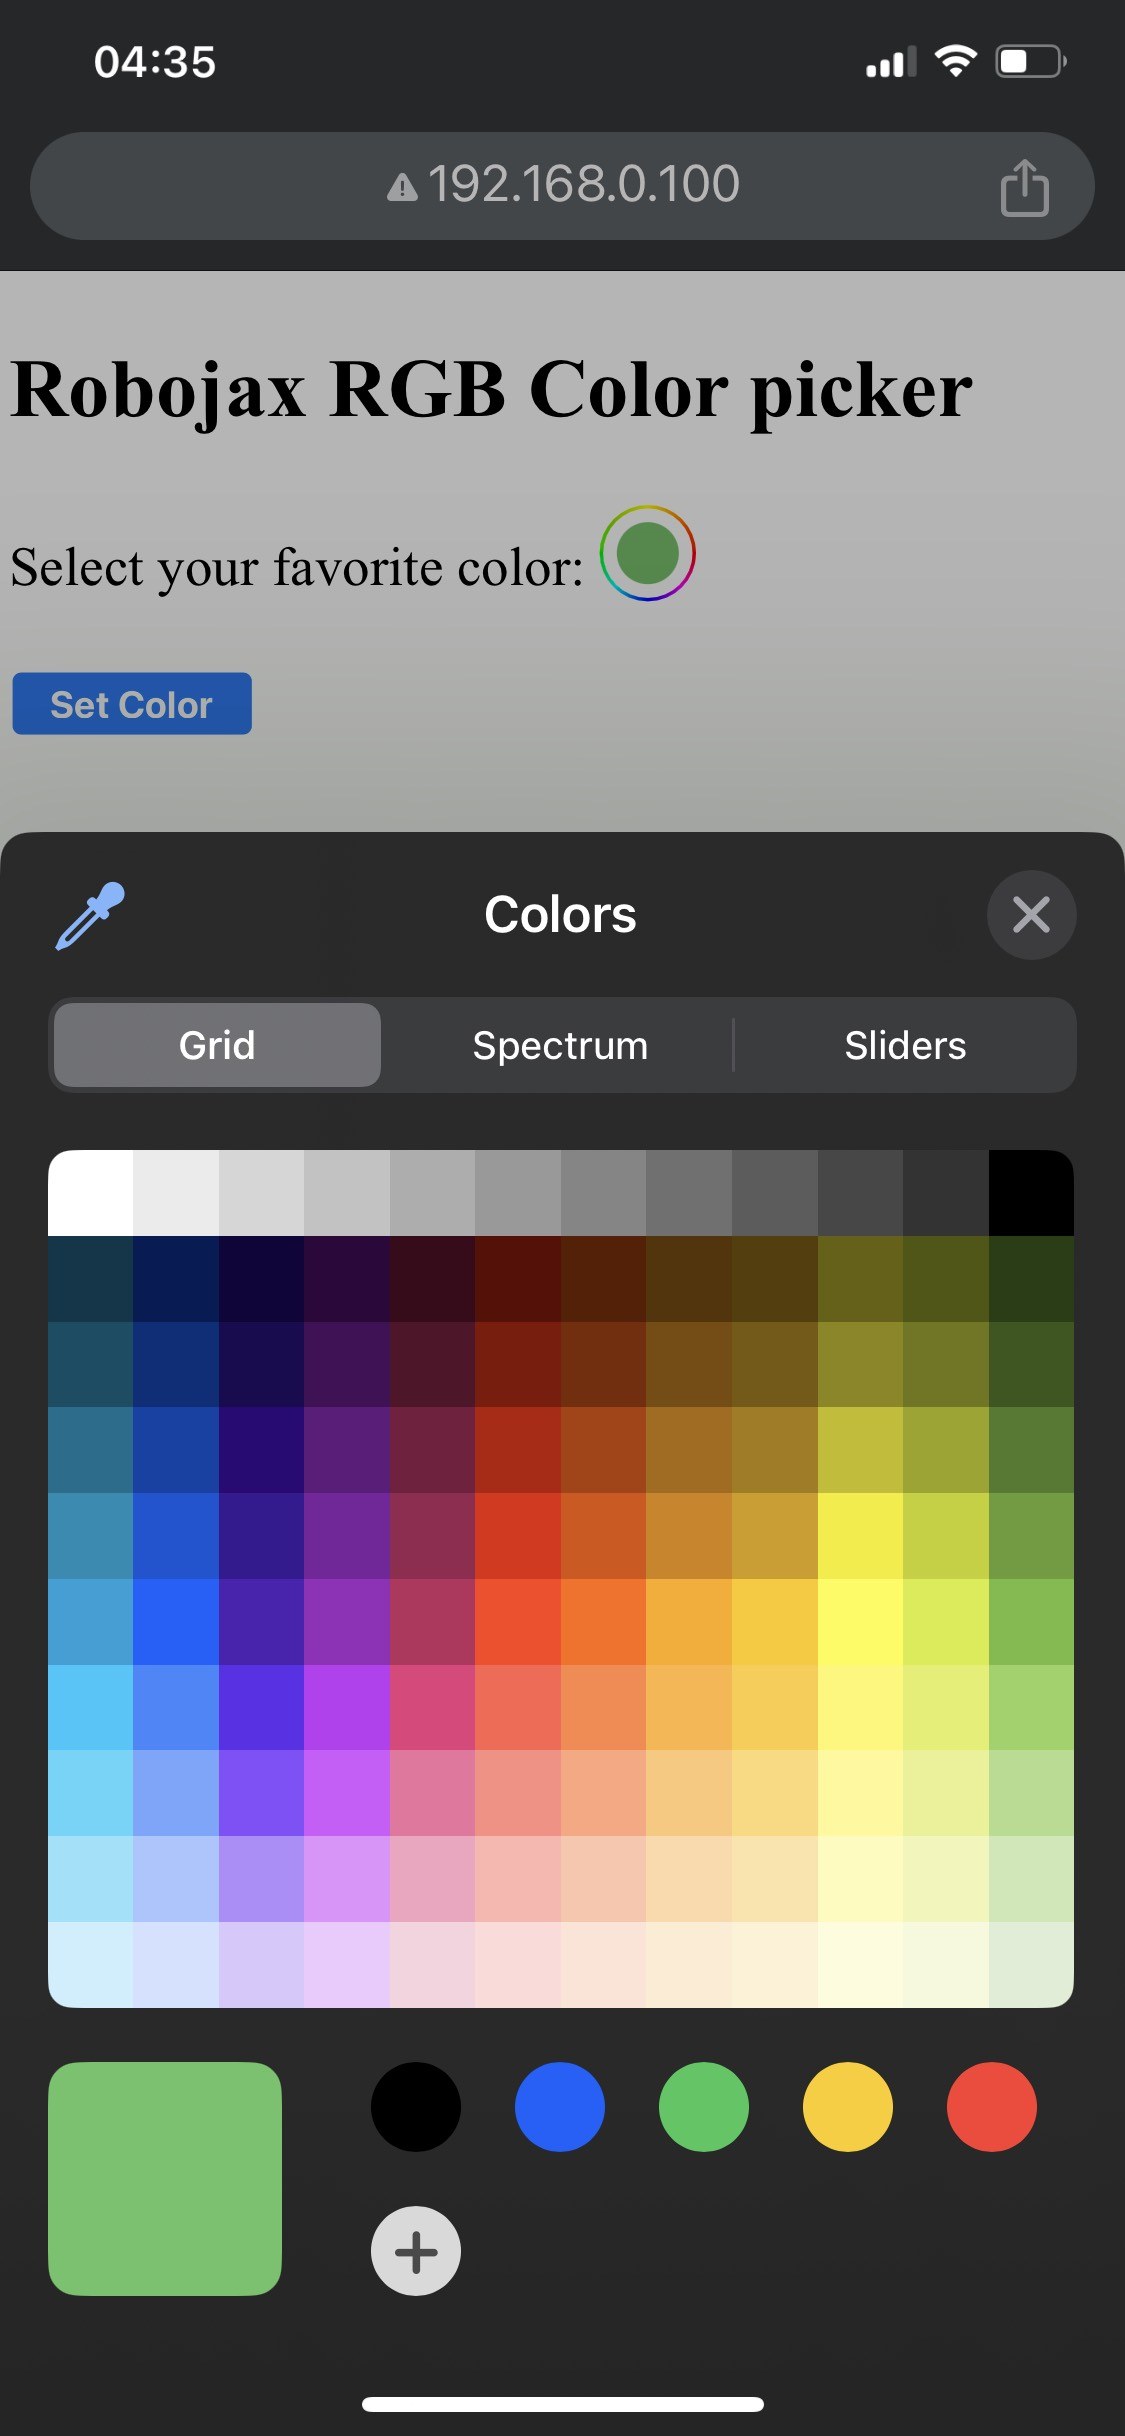Pick pure white in the color grid
The height and width of the screenshot is (2436, 1125).
click(x=91, y=1193)
